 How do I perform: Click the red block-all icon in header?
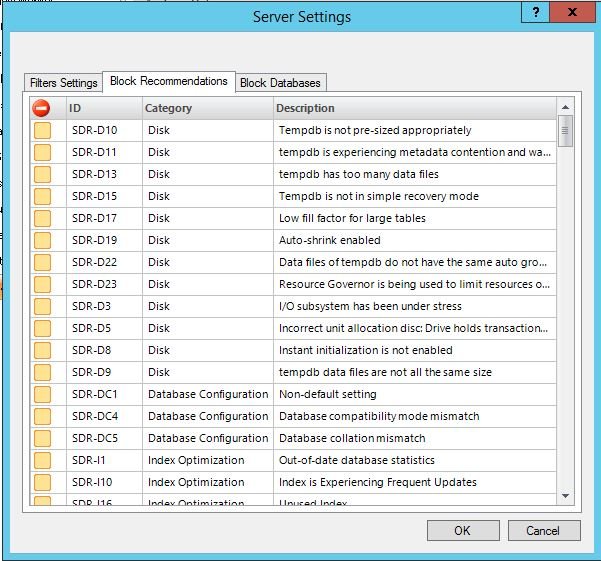(41, 108)
